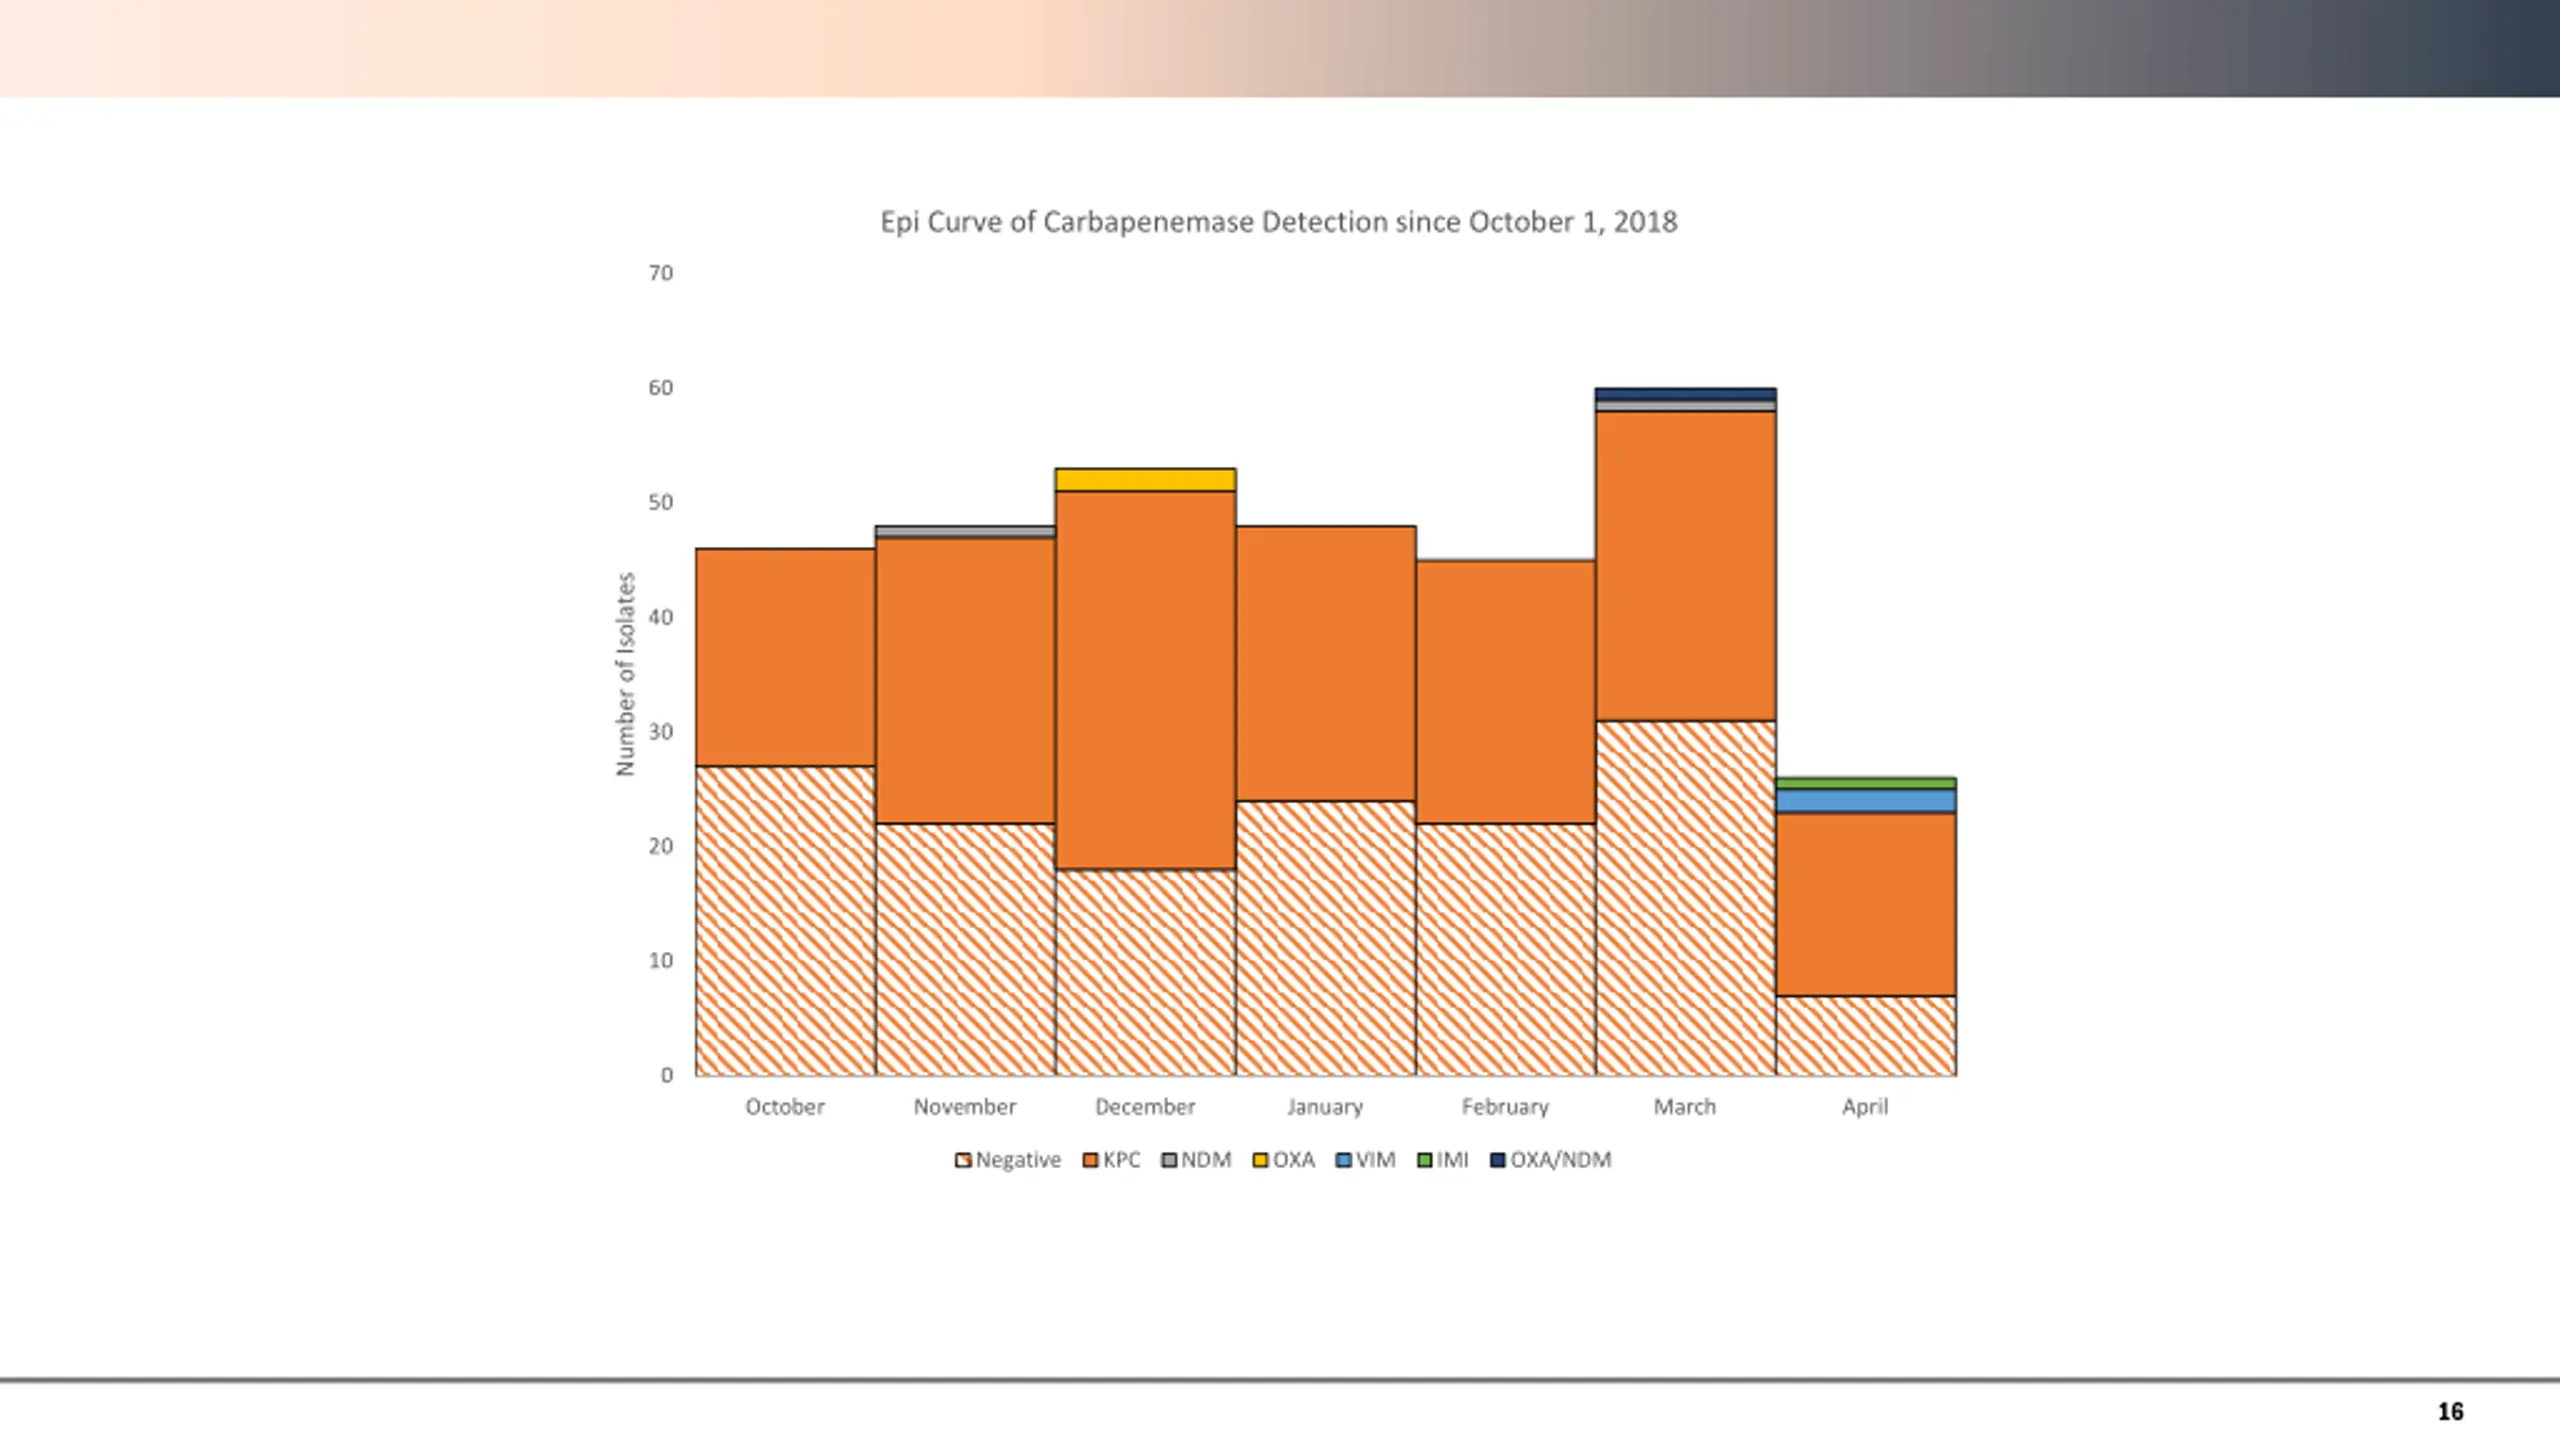
Task: Click the 70 label on the y-axis
Action: pyautogui.click(x=660, y=273)
